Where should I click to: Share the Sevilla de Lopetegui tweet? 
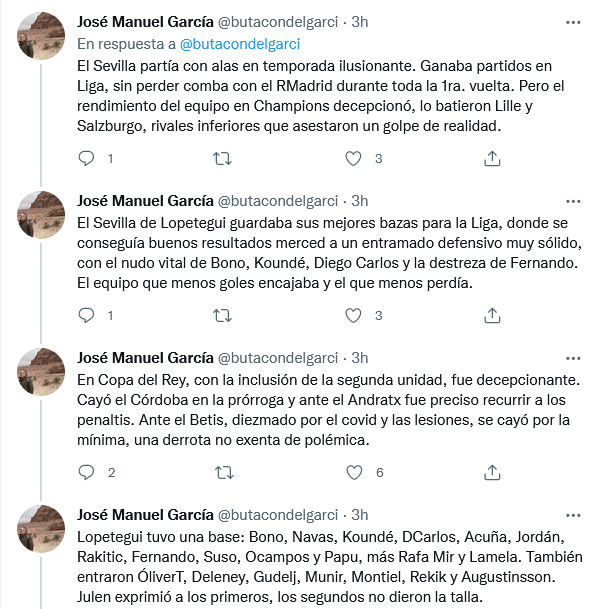click(492, 315)
